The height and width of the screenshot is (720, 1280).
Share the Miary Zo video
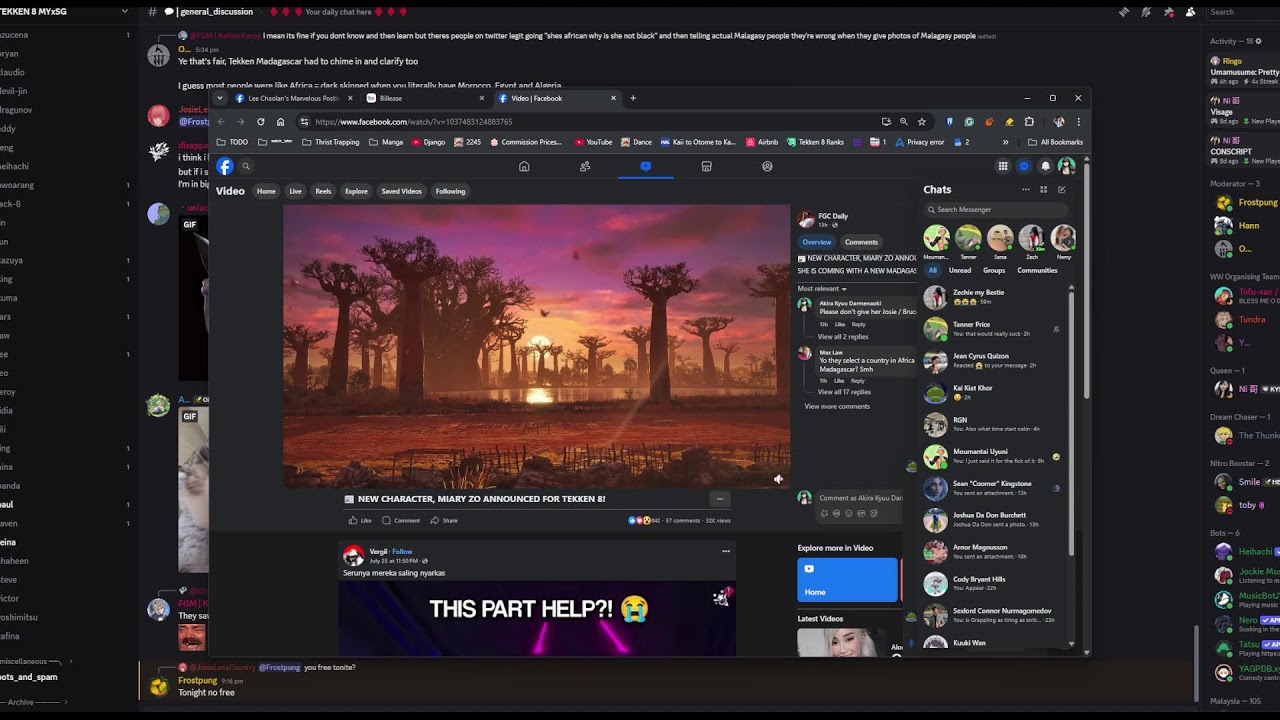coord(444,521)
